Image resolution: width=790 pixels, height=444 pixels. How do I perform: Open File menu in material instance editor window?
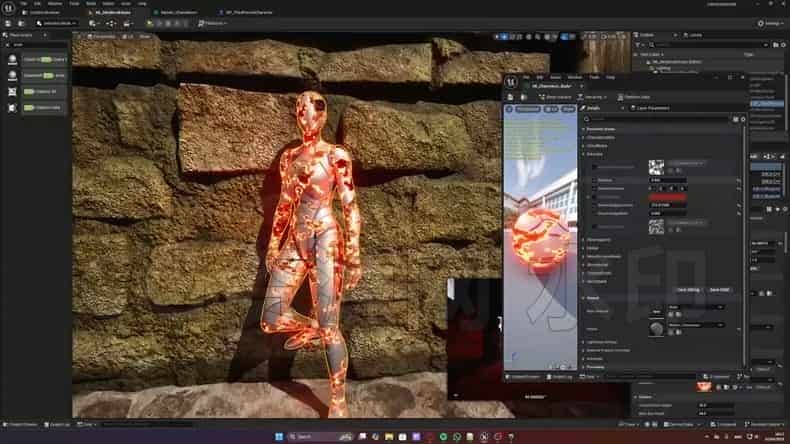click(526, 77)
